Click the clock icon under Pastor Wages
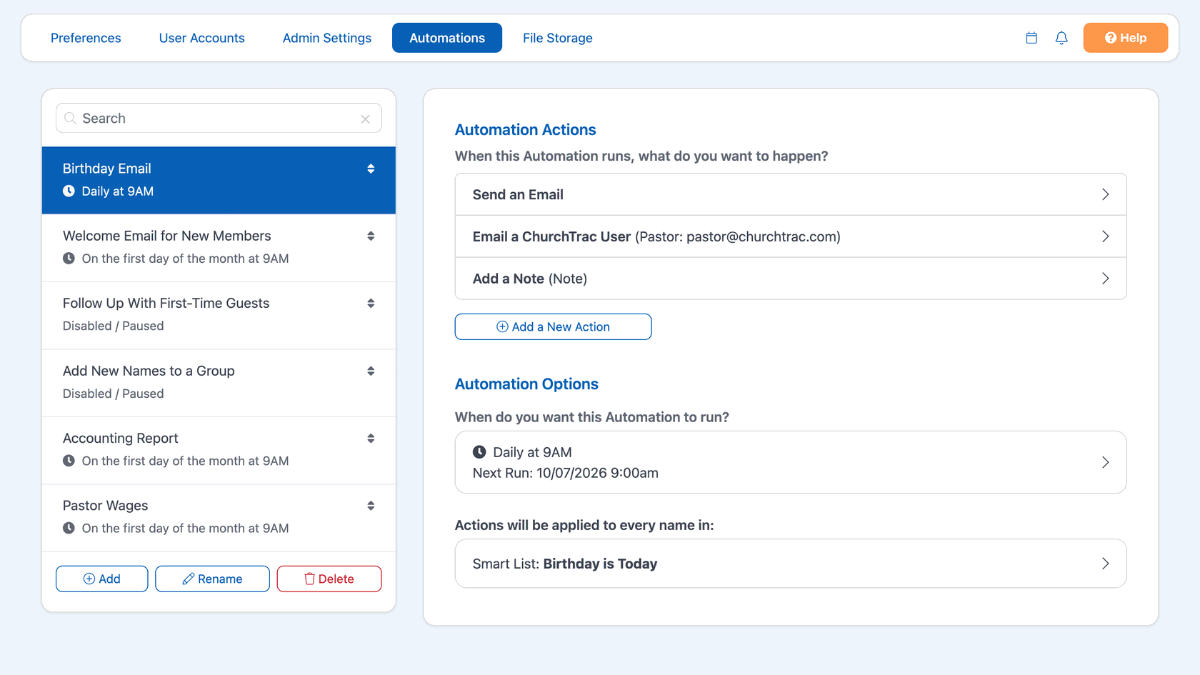This screenshot has height=675, width=1200. pyautogui.click(x=69, y=528)
